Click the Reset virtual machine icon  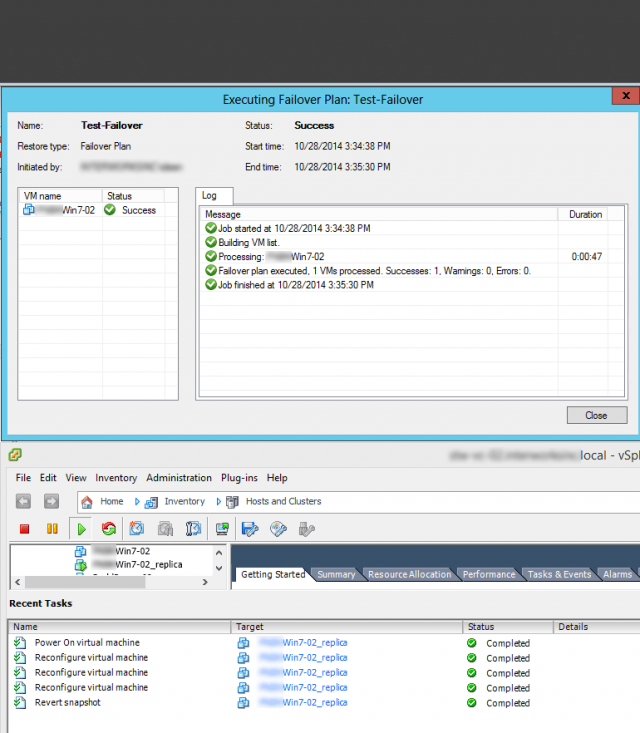[108, 529]
